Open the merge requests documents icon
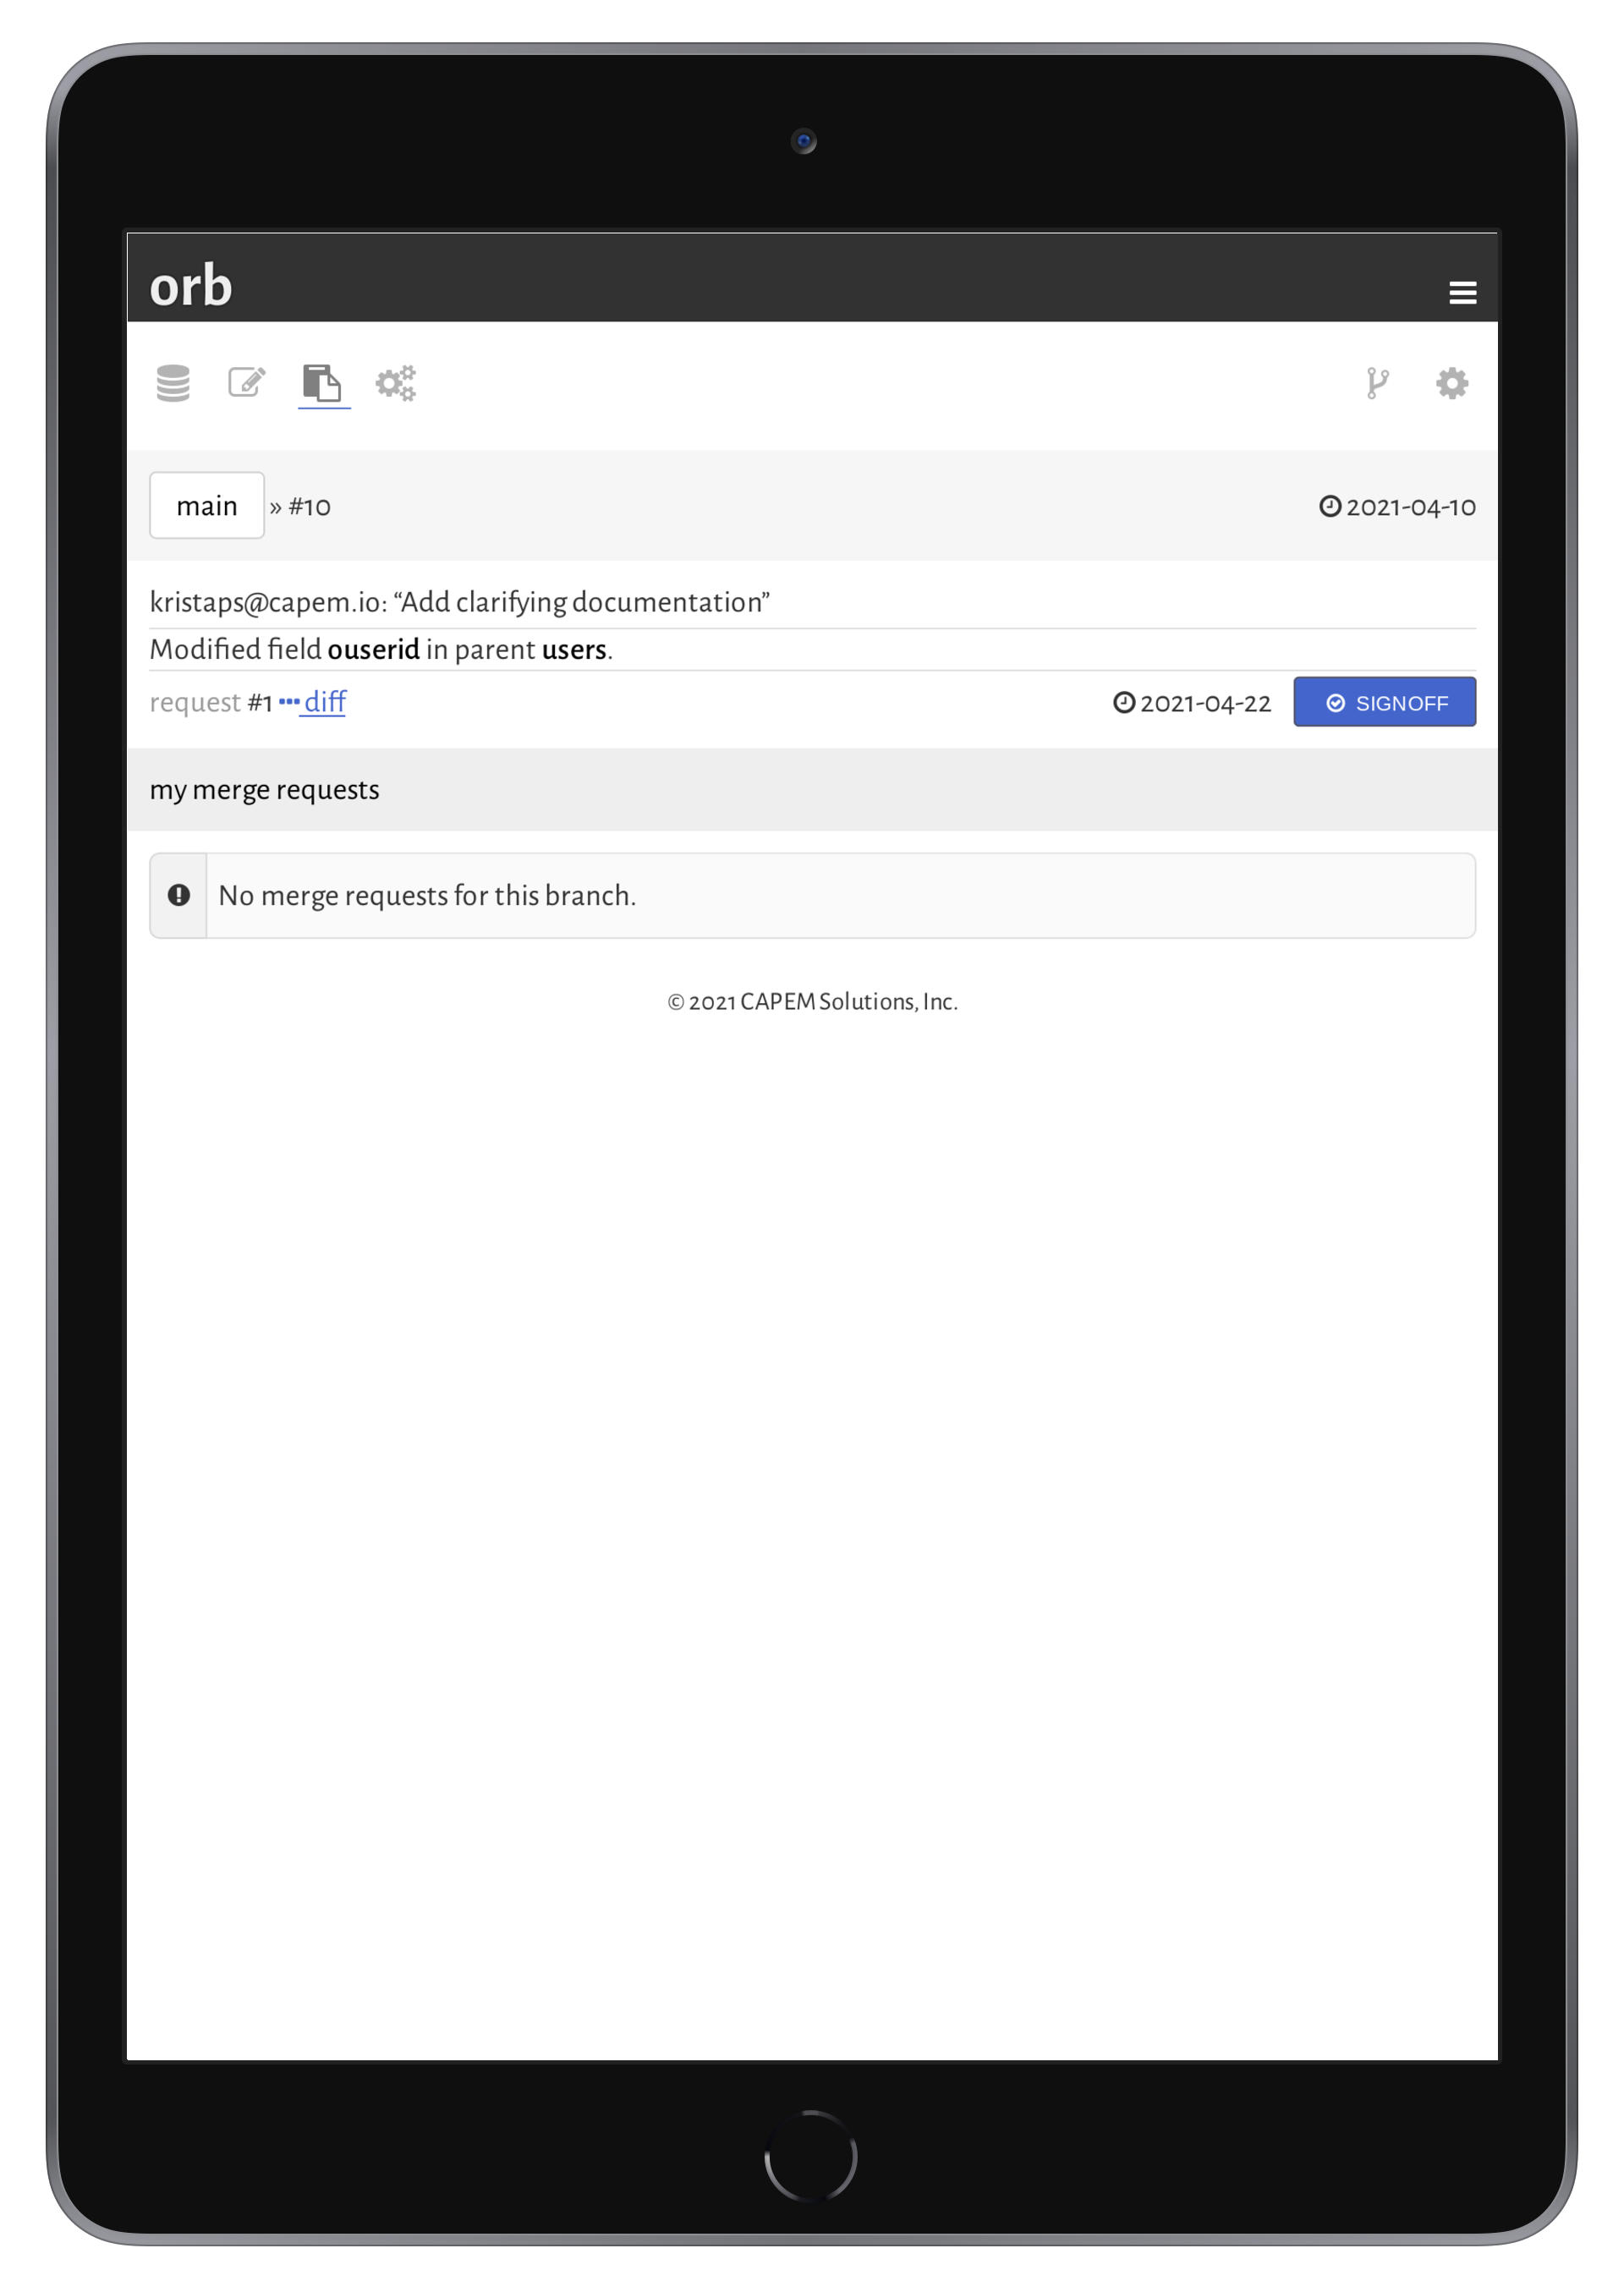 (322, 383)
